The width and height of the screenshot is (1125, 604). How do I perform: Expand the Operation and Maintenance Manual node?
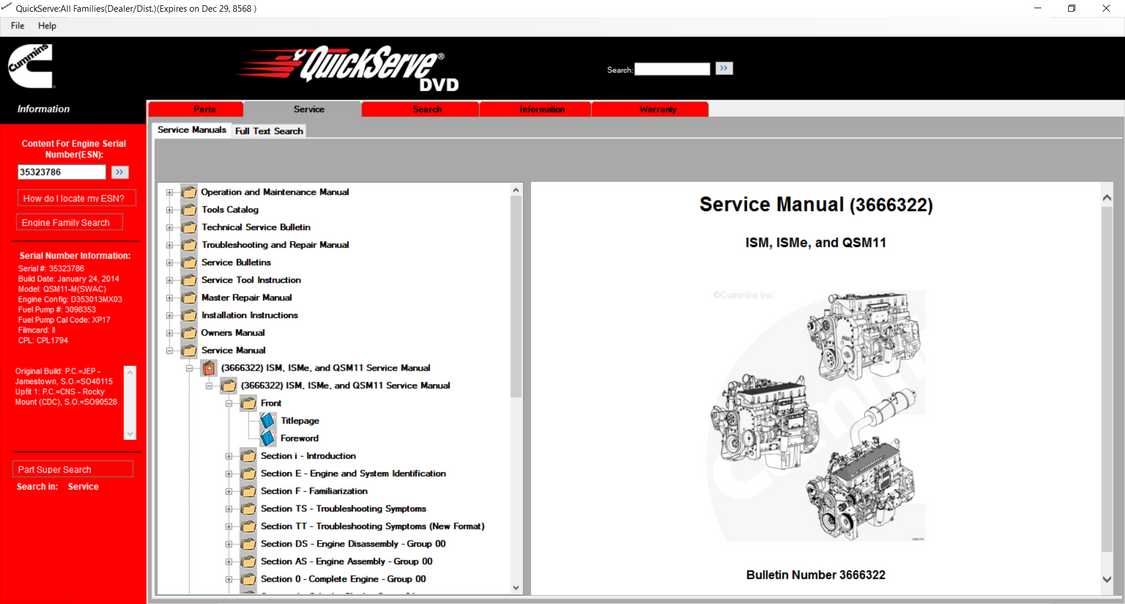[169, 191]
